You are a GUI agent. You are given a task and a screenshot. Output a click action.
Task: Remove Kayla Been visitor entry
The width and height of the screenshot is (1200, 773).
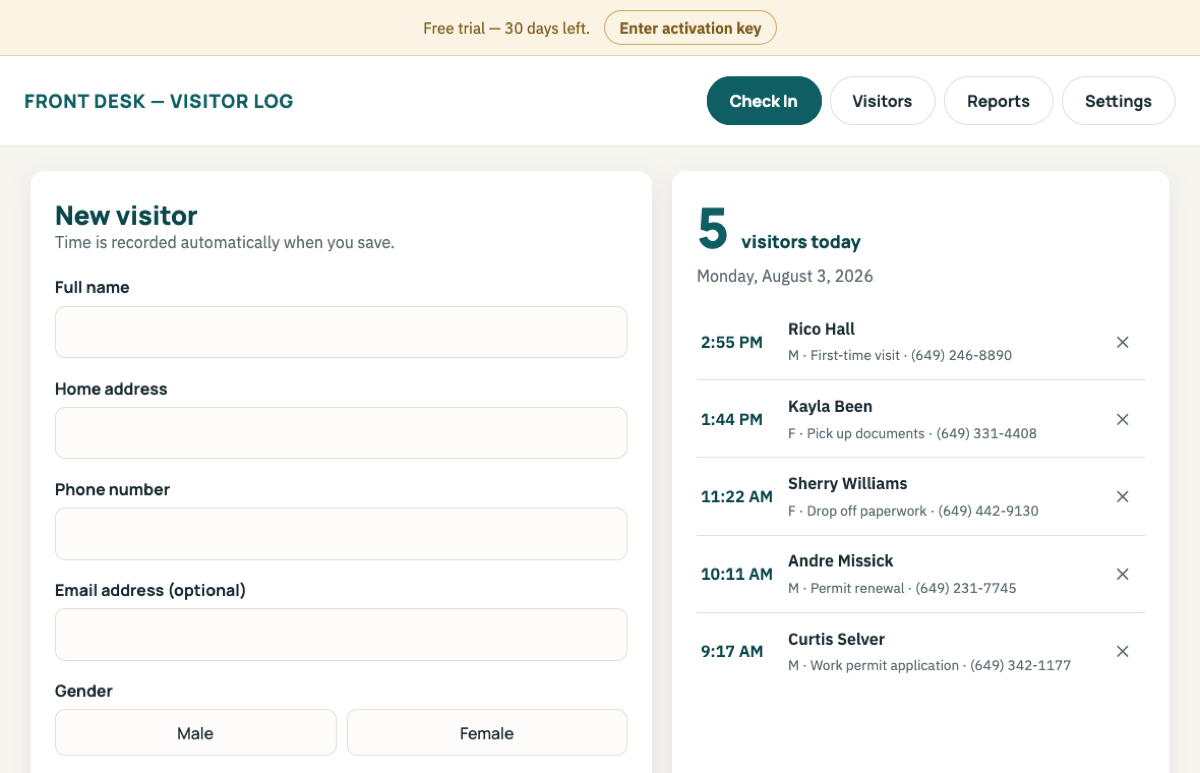[x=1122, y=419]
